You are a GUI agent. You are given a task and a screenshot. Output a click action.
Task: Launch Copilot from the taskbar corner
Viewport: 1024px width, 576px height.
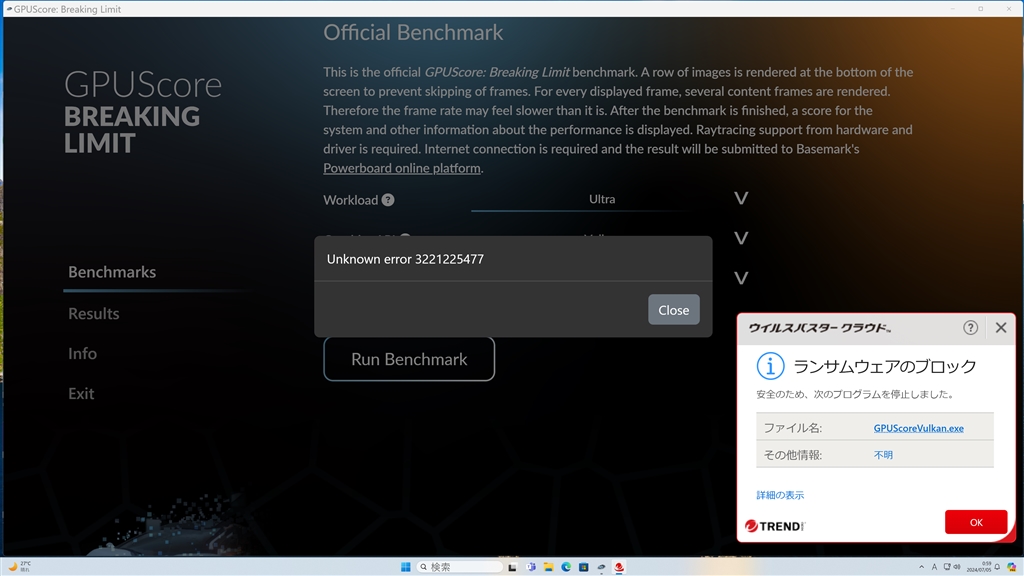coord(1012,567)
